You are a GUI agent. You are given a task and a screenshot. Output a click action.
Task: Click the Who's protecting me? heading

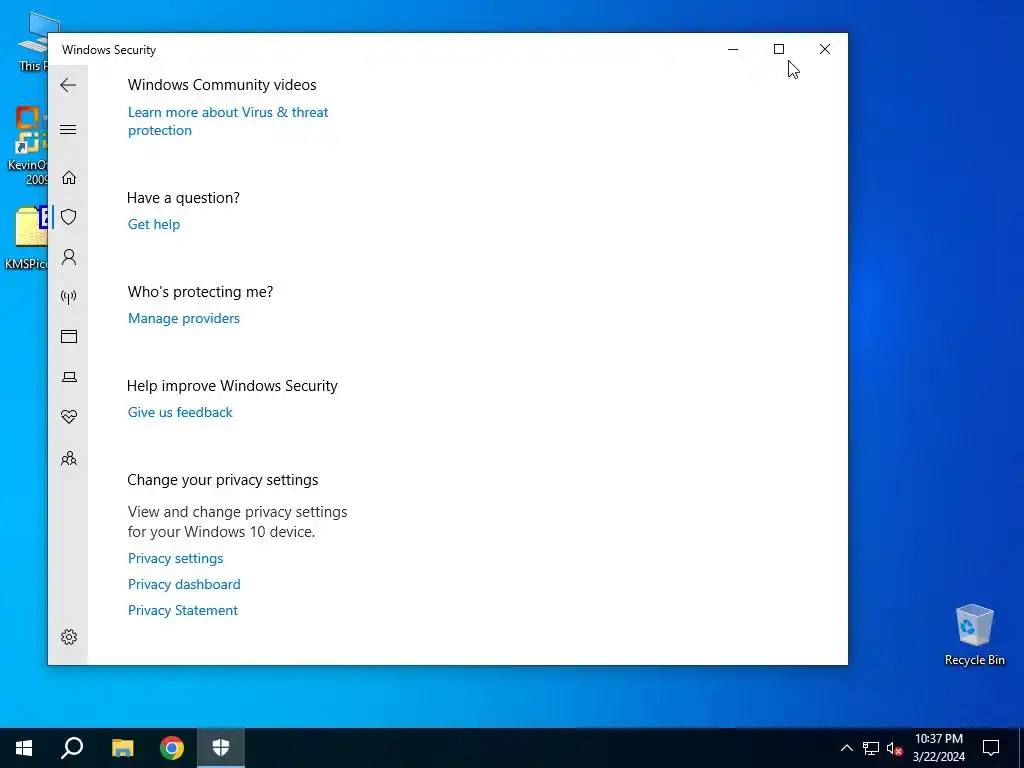pos(200,292)
